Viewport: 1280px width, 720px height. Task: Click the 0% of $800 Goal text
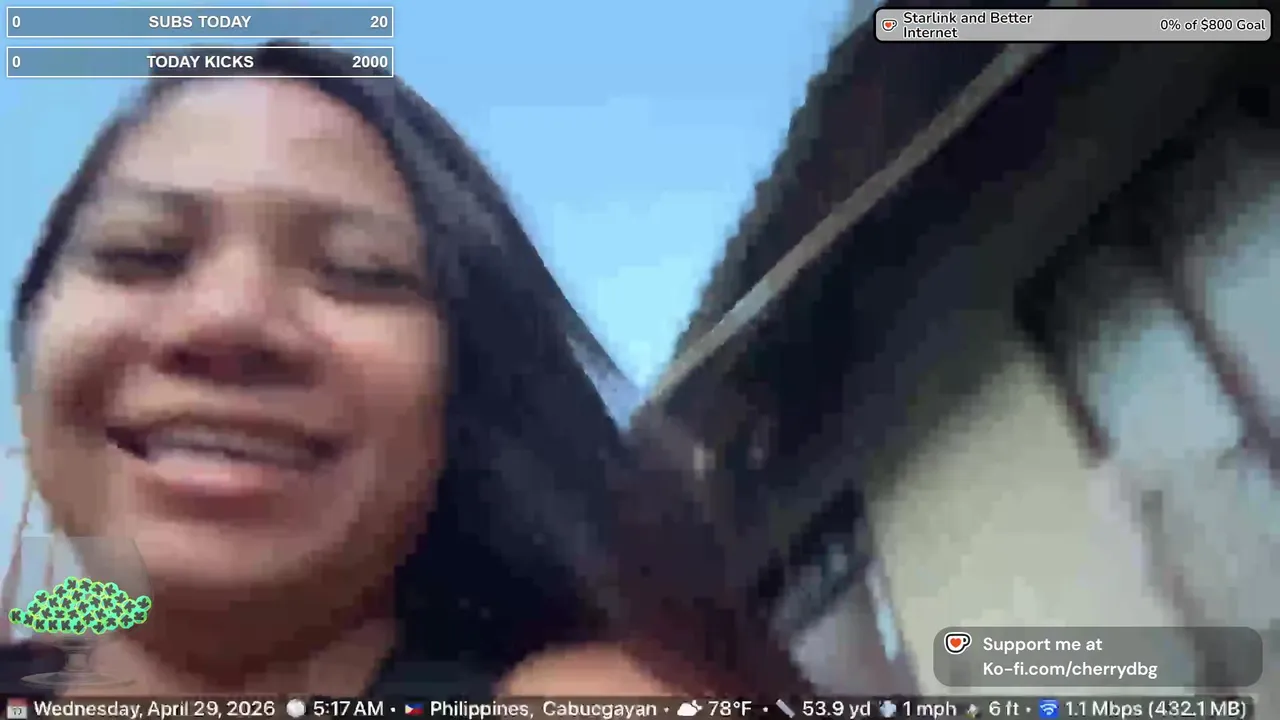[x=1212, y=25]
